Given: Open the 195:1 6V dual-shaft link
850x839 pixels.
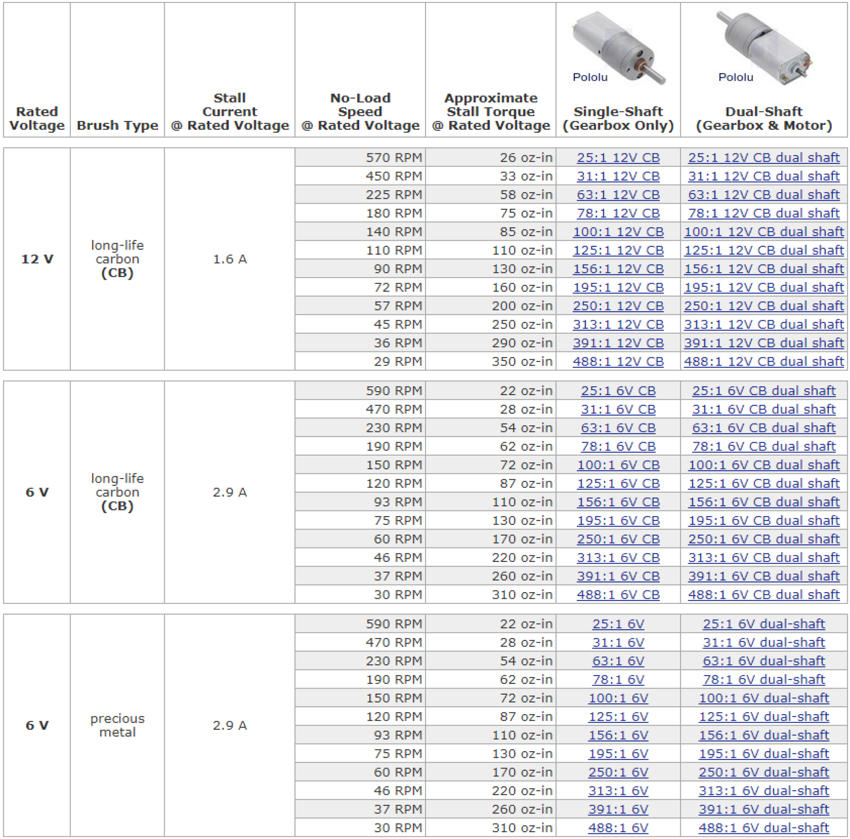Looking at the screenshot, I should (x=764, y=753).
